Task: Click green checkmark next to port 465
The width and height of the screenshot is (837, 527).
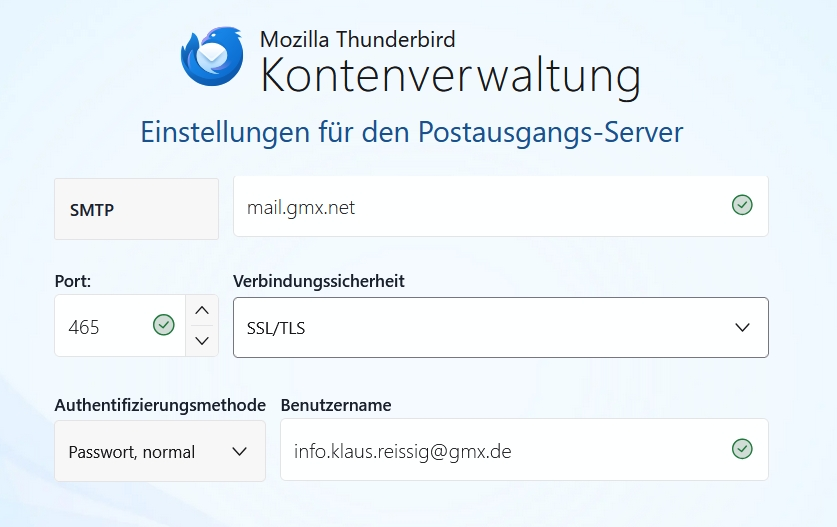Action: [164, 325]
